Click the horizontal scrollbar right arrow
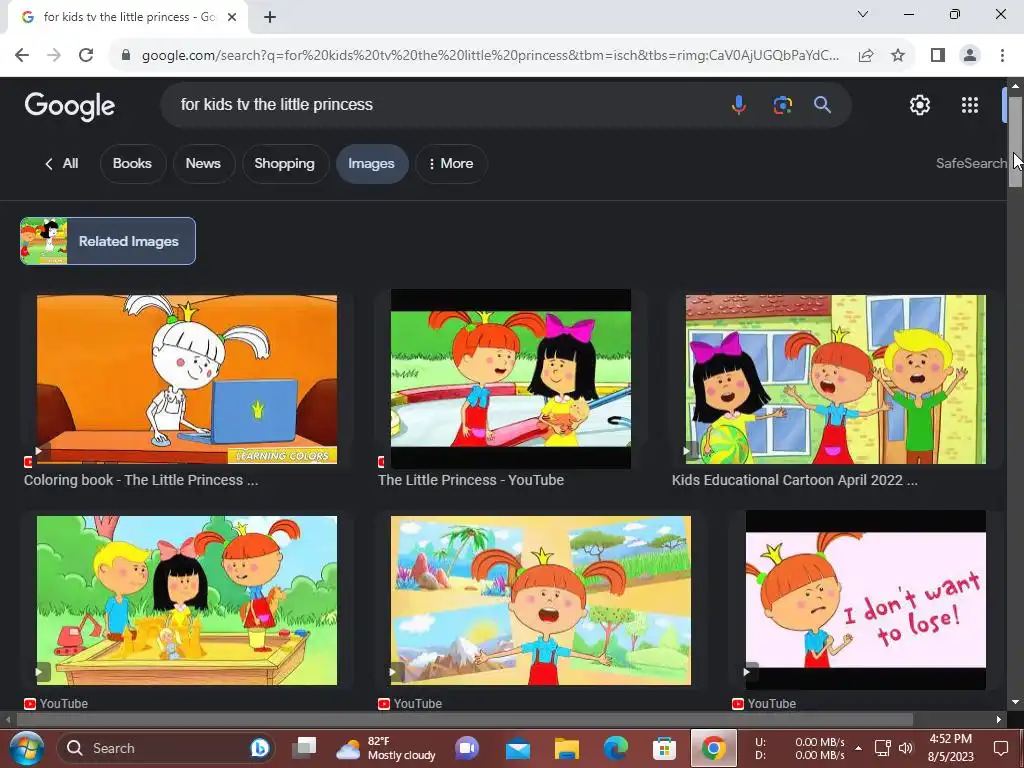The height and width of the screenshot is (768, 1024). (999, 719)
